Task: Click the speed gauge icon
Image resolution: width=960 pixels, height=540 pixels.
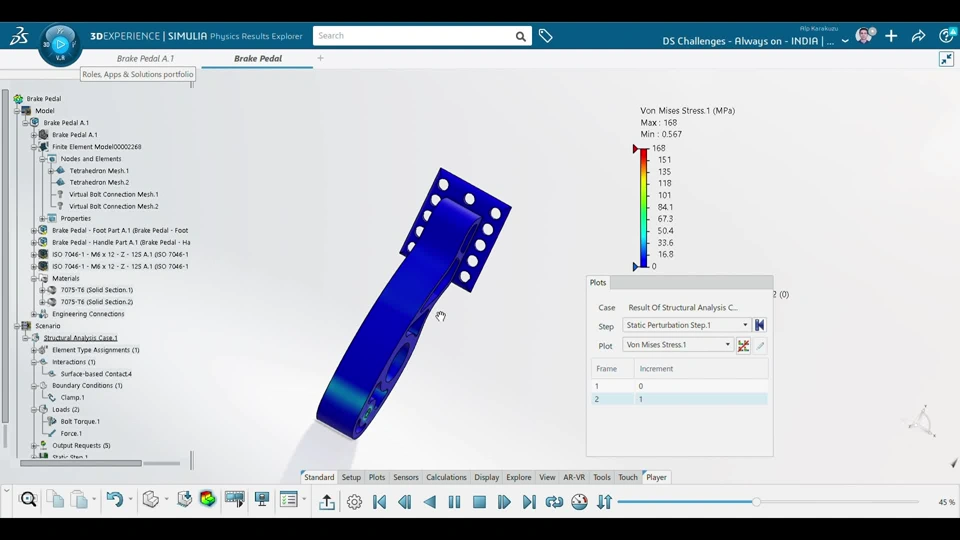Action: pos(579,502)
